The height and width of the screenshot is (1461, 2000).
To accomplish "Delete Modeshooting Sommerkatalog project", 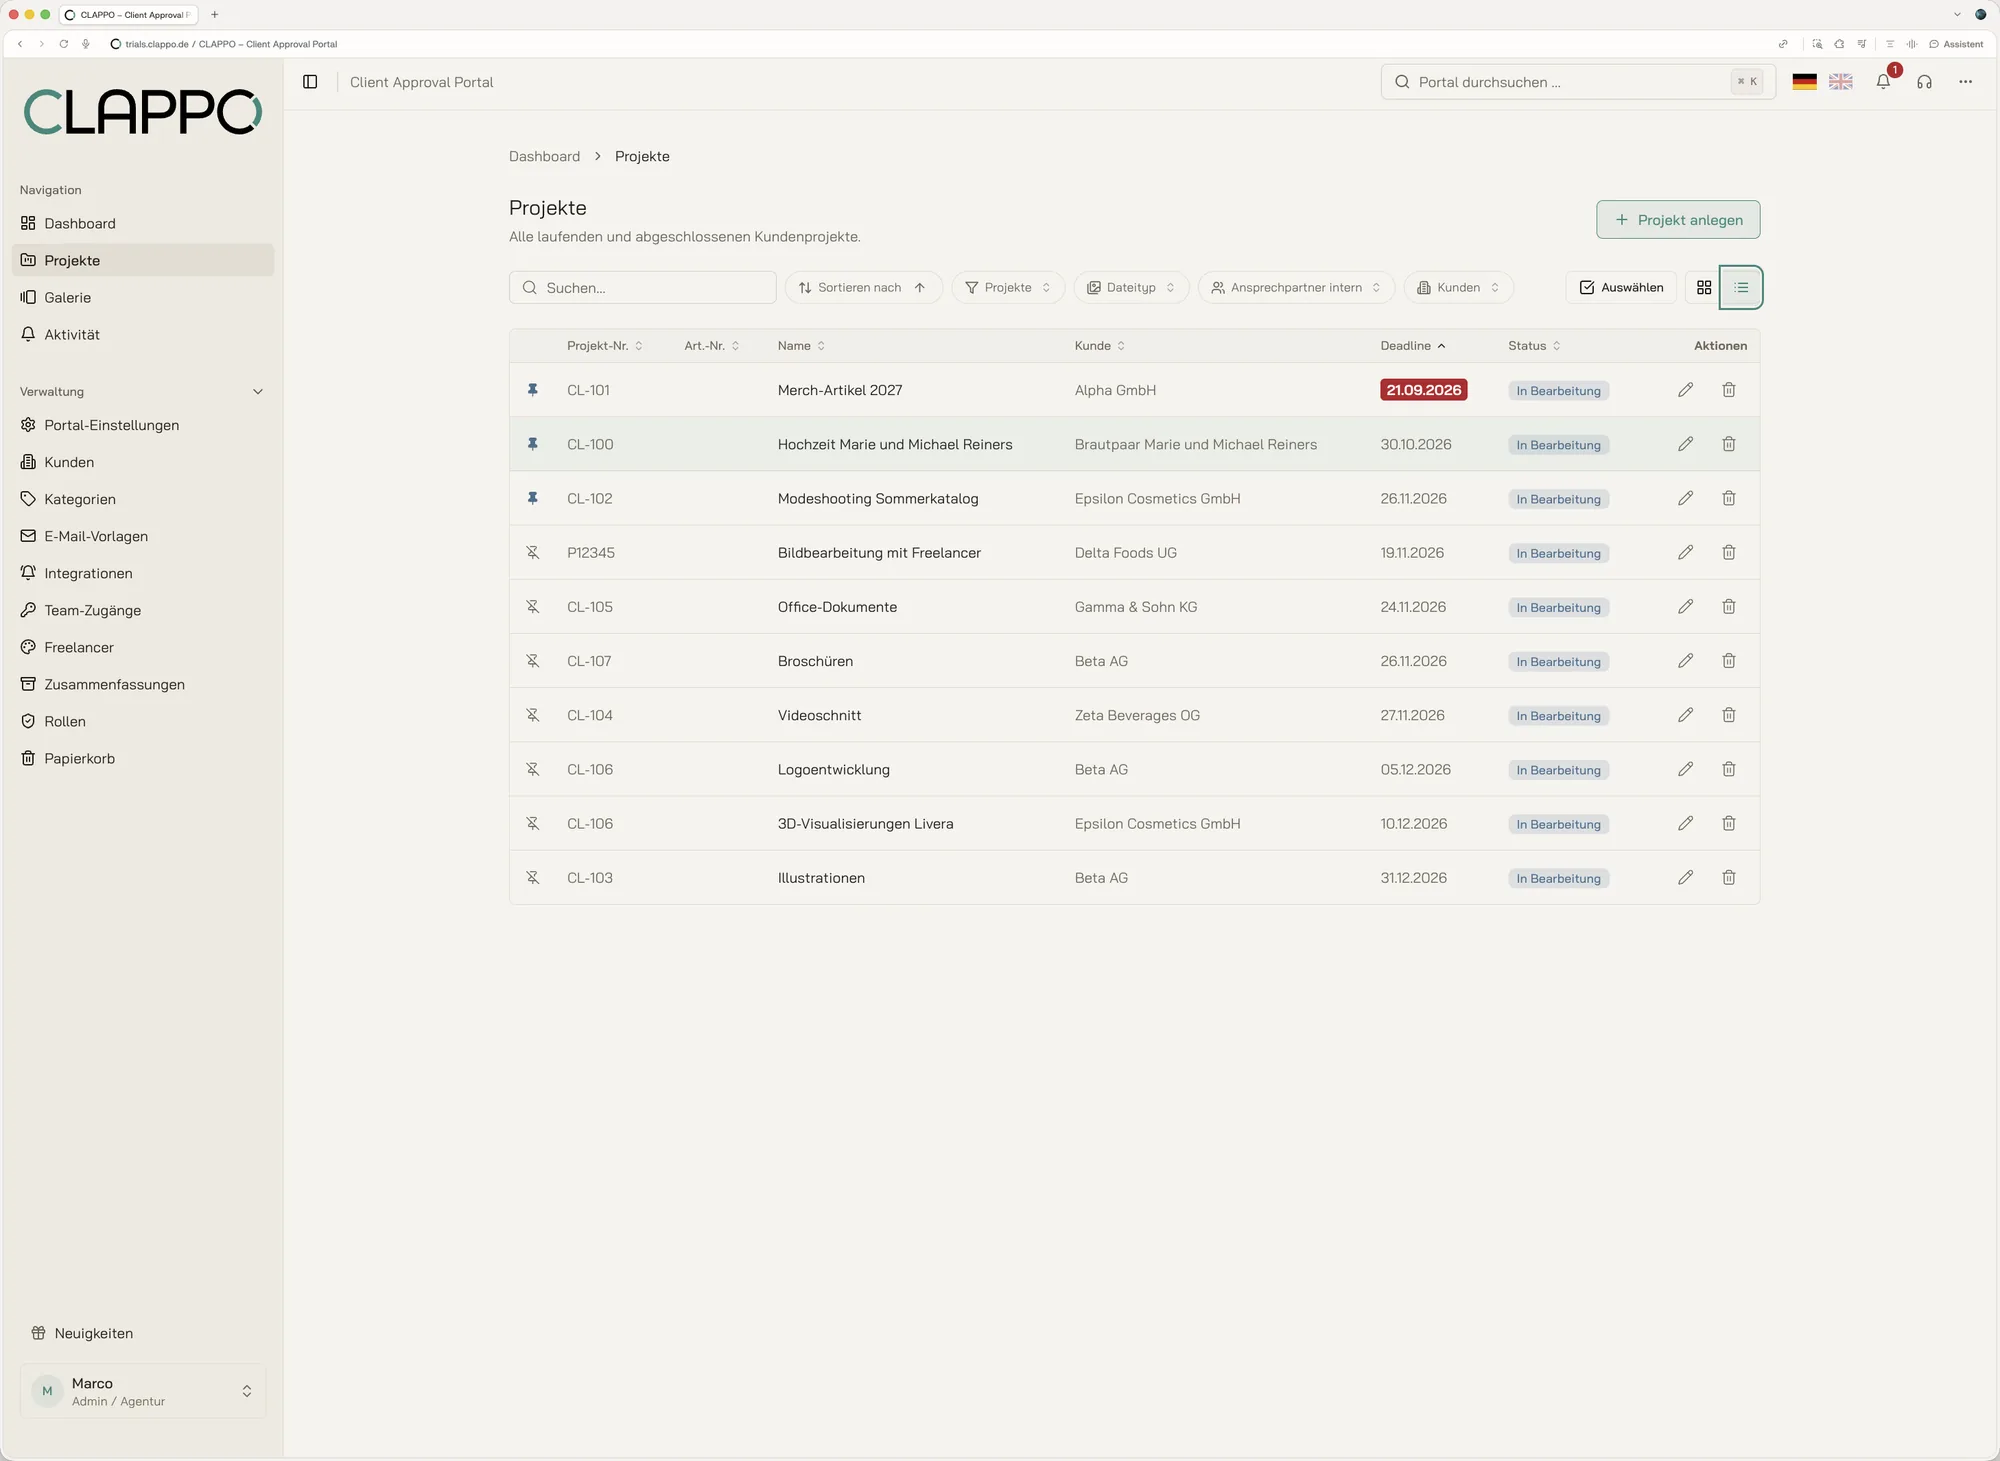I will [x=1728, y=498].
